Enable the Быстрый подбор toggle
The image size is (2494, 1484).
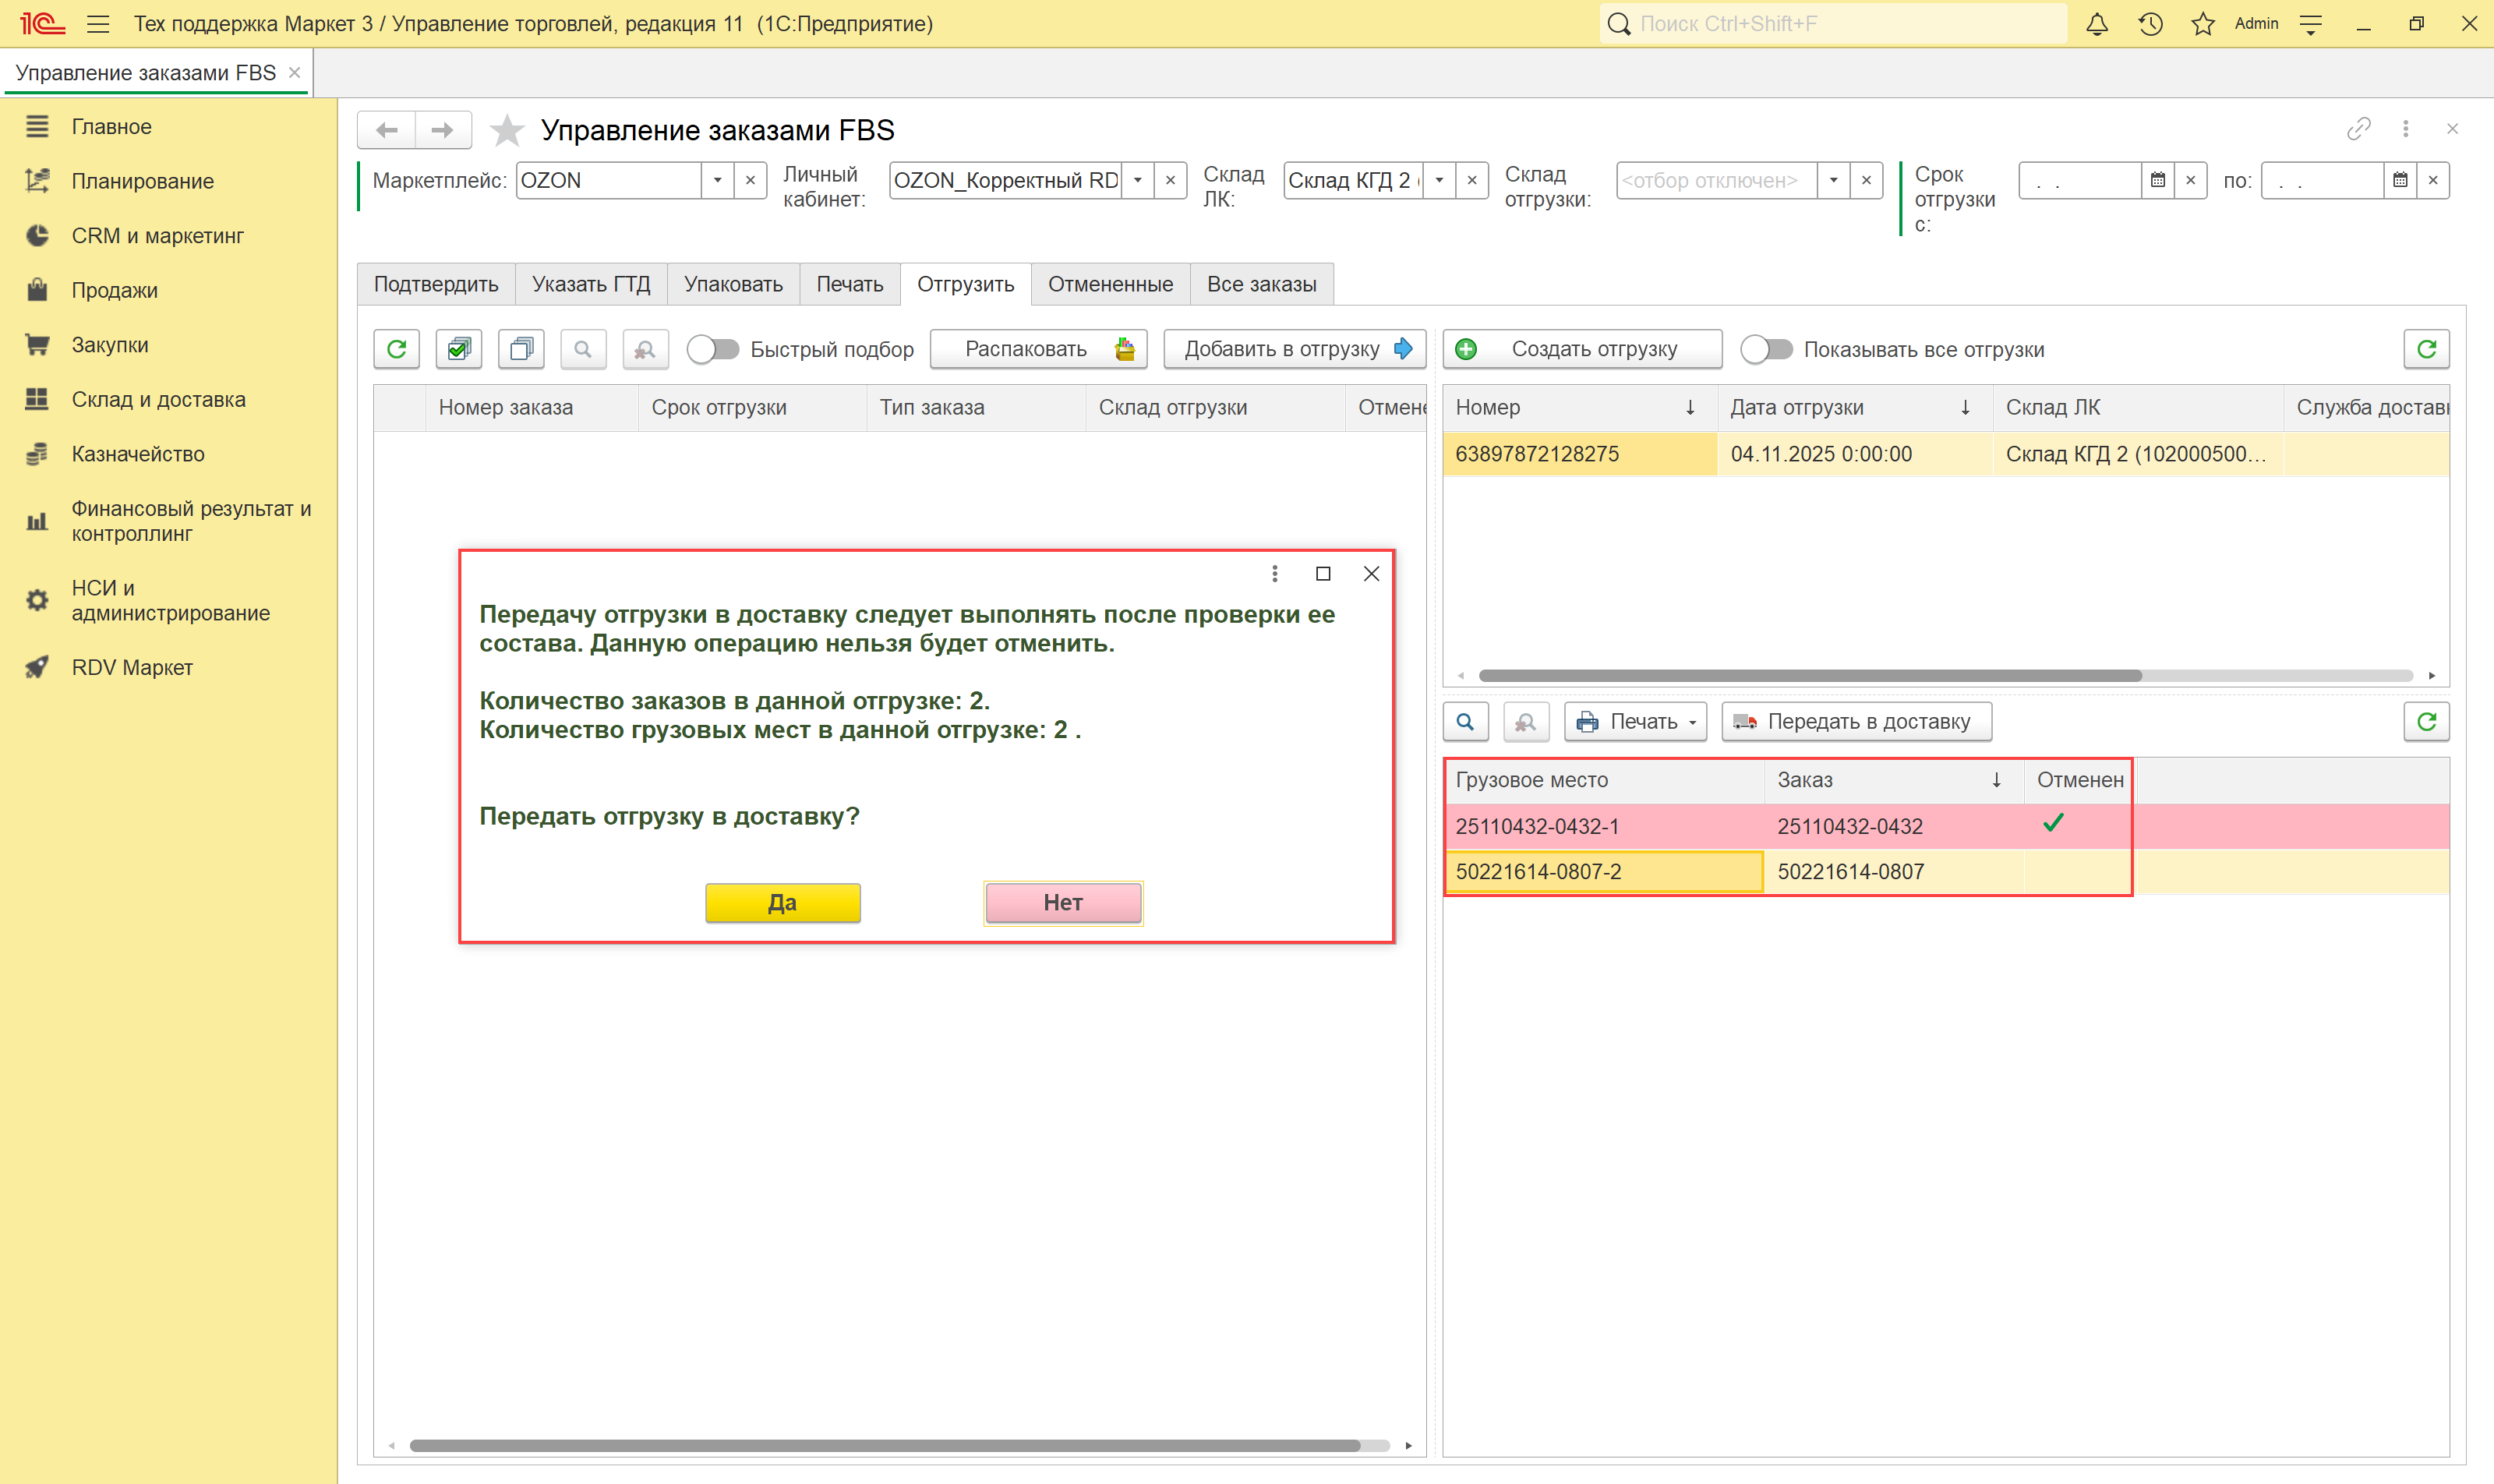pos(713,349)
